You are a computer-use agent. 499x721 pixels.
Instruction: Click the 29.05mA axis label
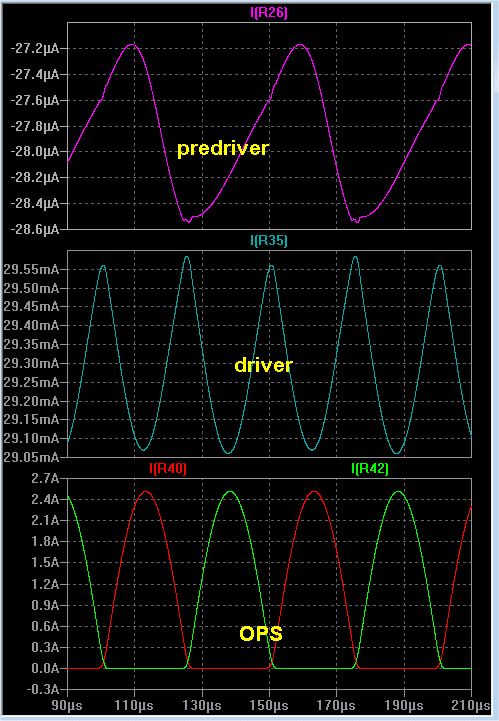click(x=32, y=457)
